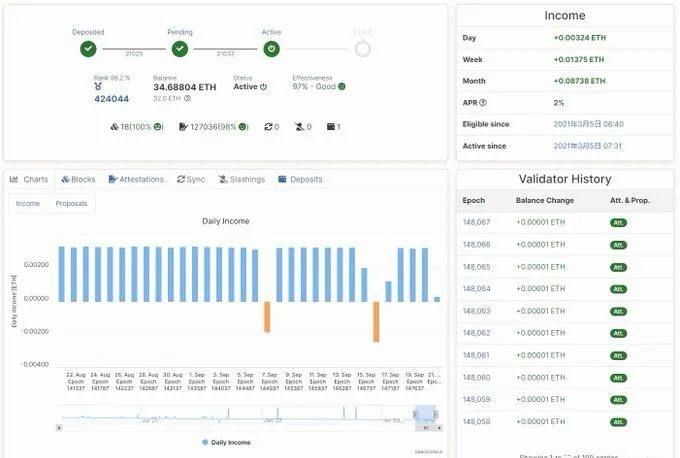
Task: Click the APR question mark help icon
Action: (483, 103)
